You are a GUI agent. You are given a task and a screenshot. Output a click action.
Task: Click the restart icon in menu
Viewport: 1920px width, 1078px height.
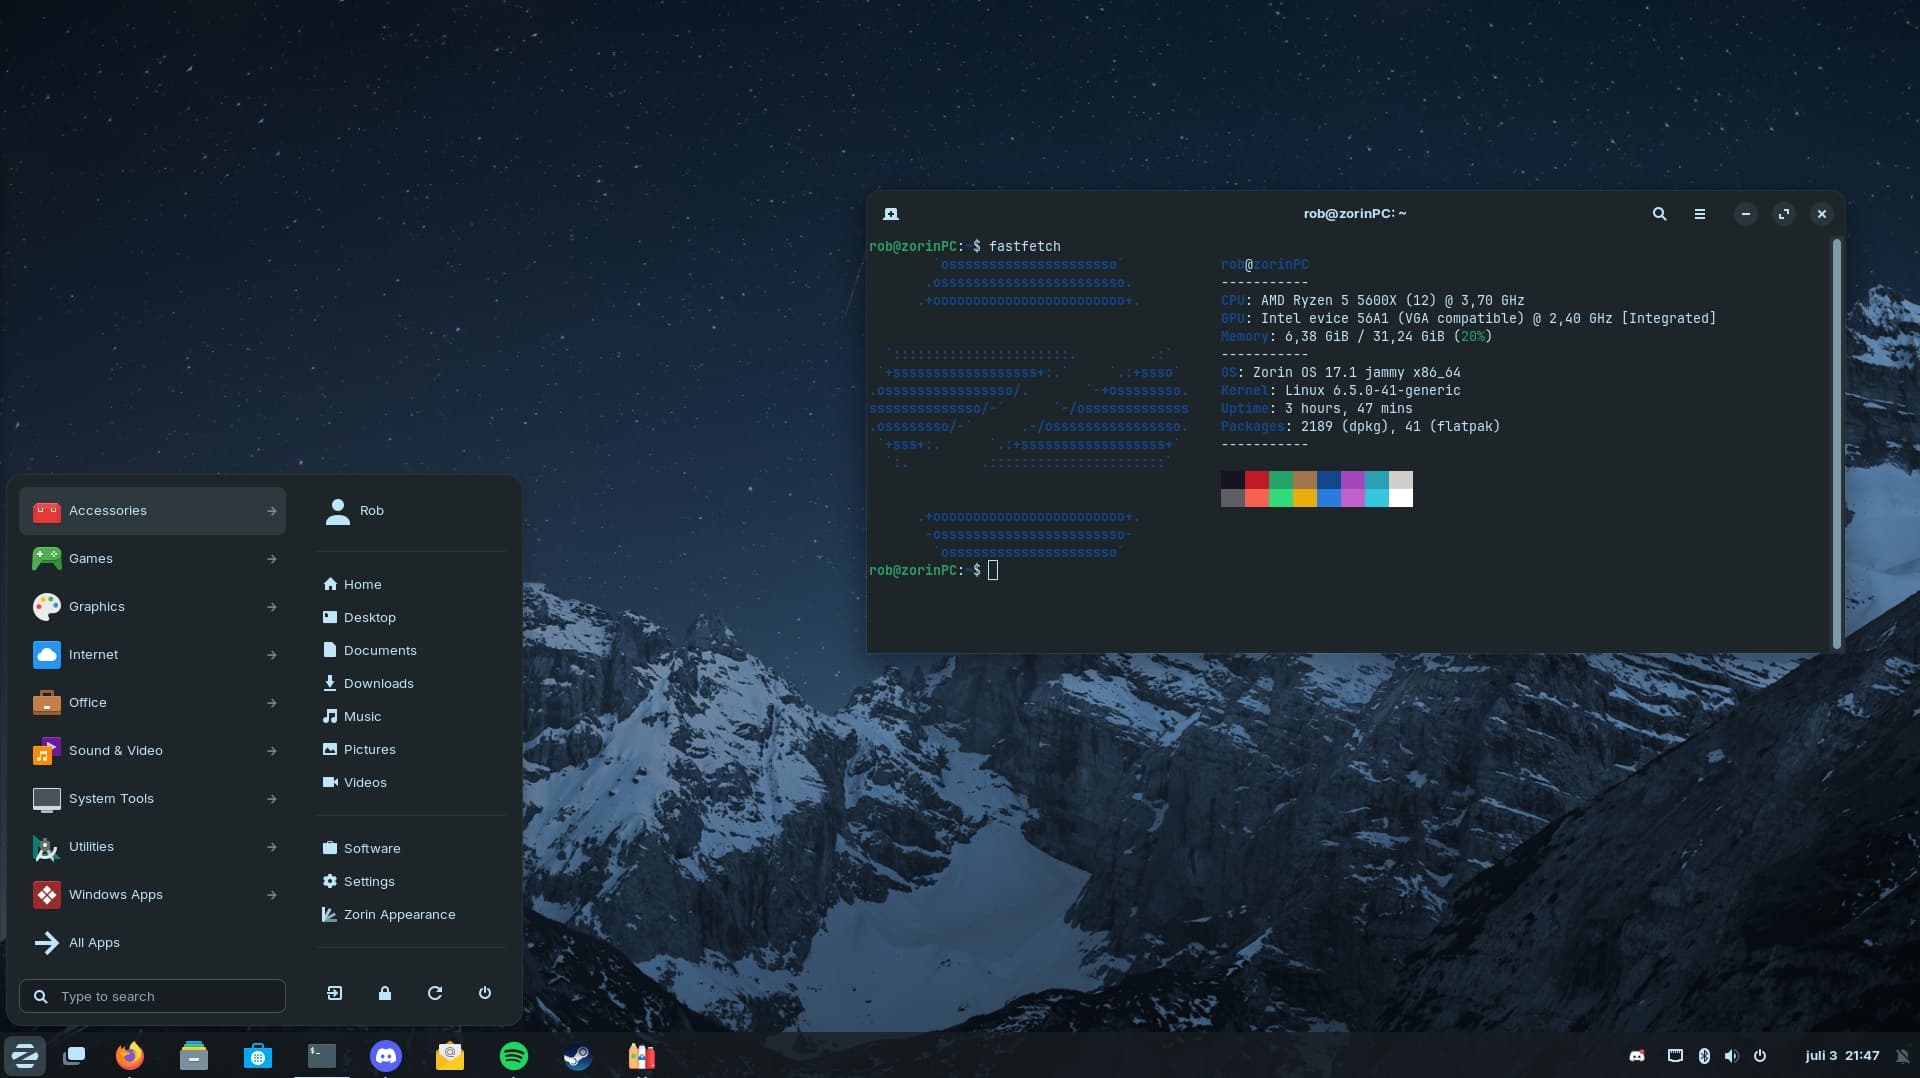pos(435,993)
